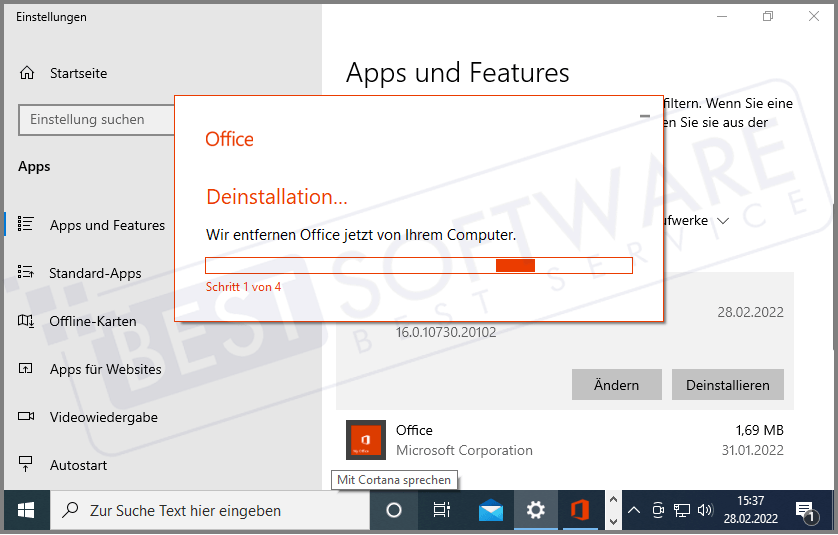Click the Office icon in taskbar

point(580,510)
